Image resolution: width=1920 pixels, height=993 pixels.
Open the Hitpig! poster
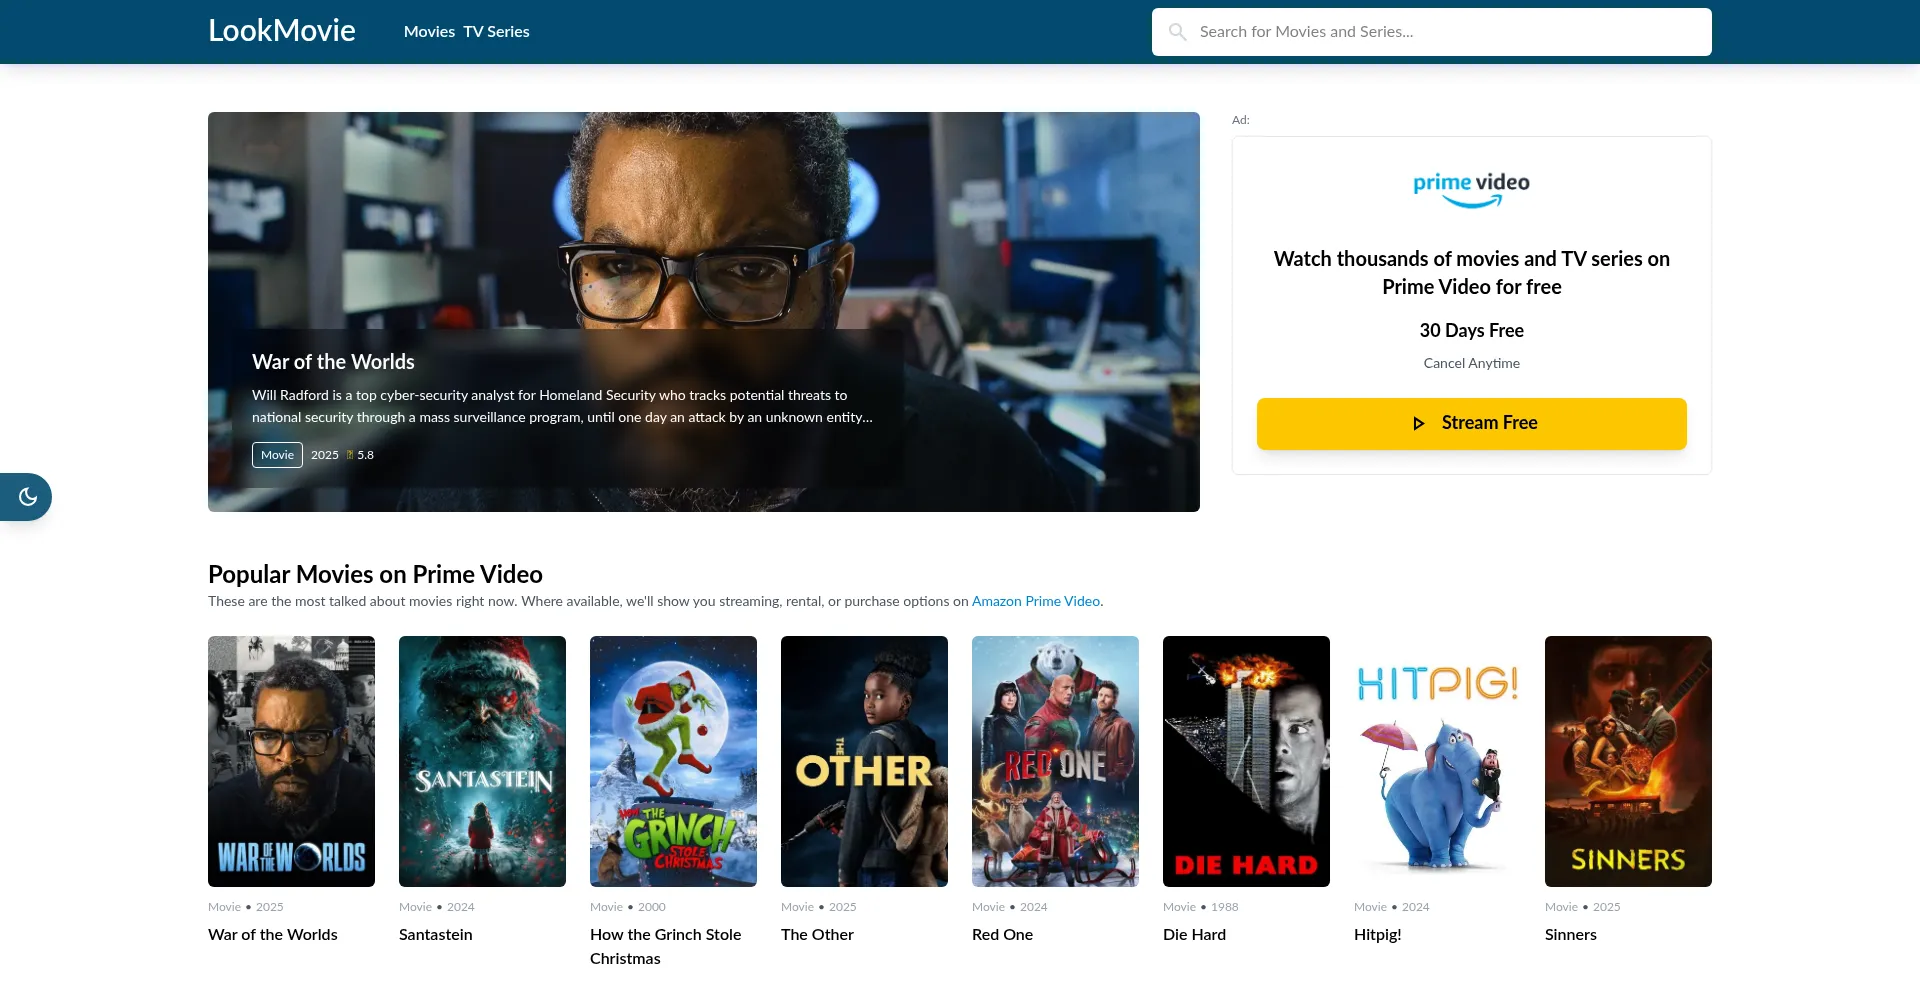click(1437, 761)
